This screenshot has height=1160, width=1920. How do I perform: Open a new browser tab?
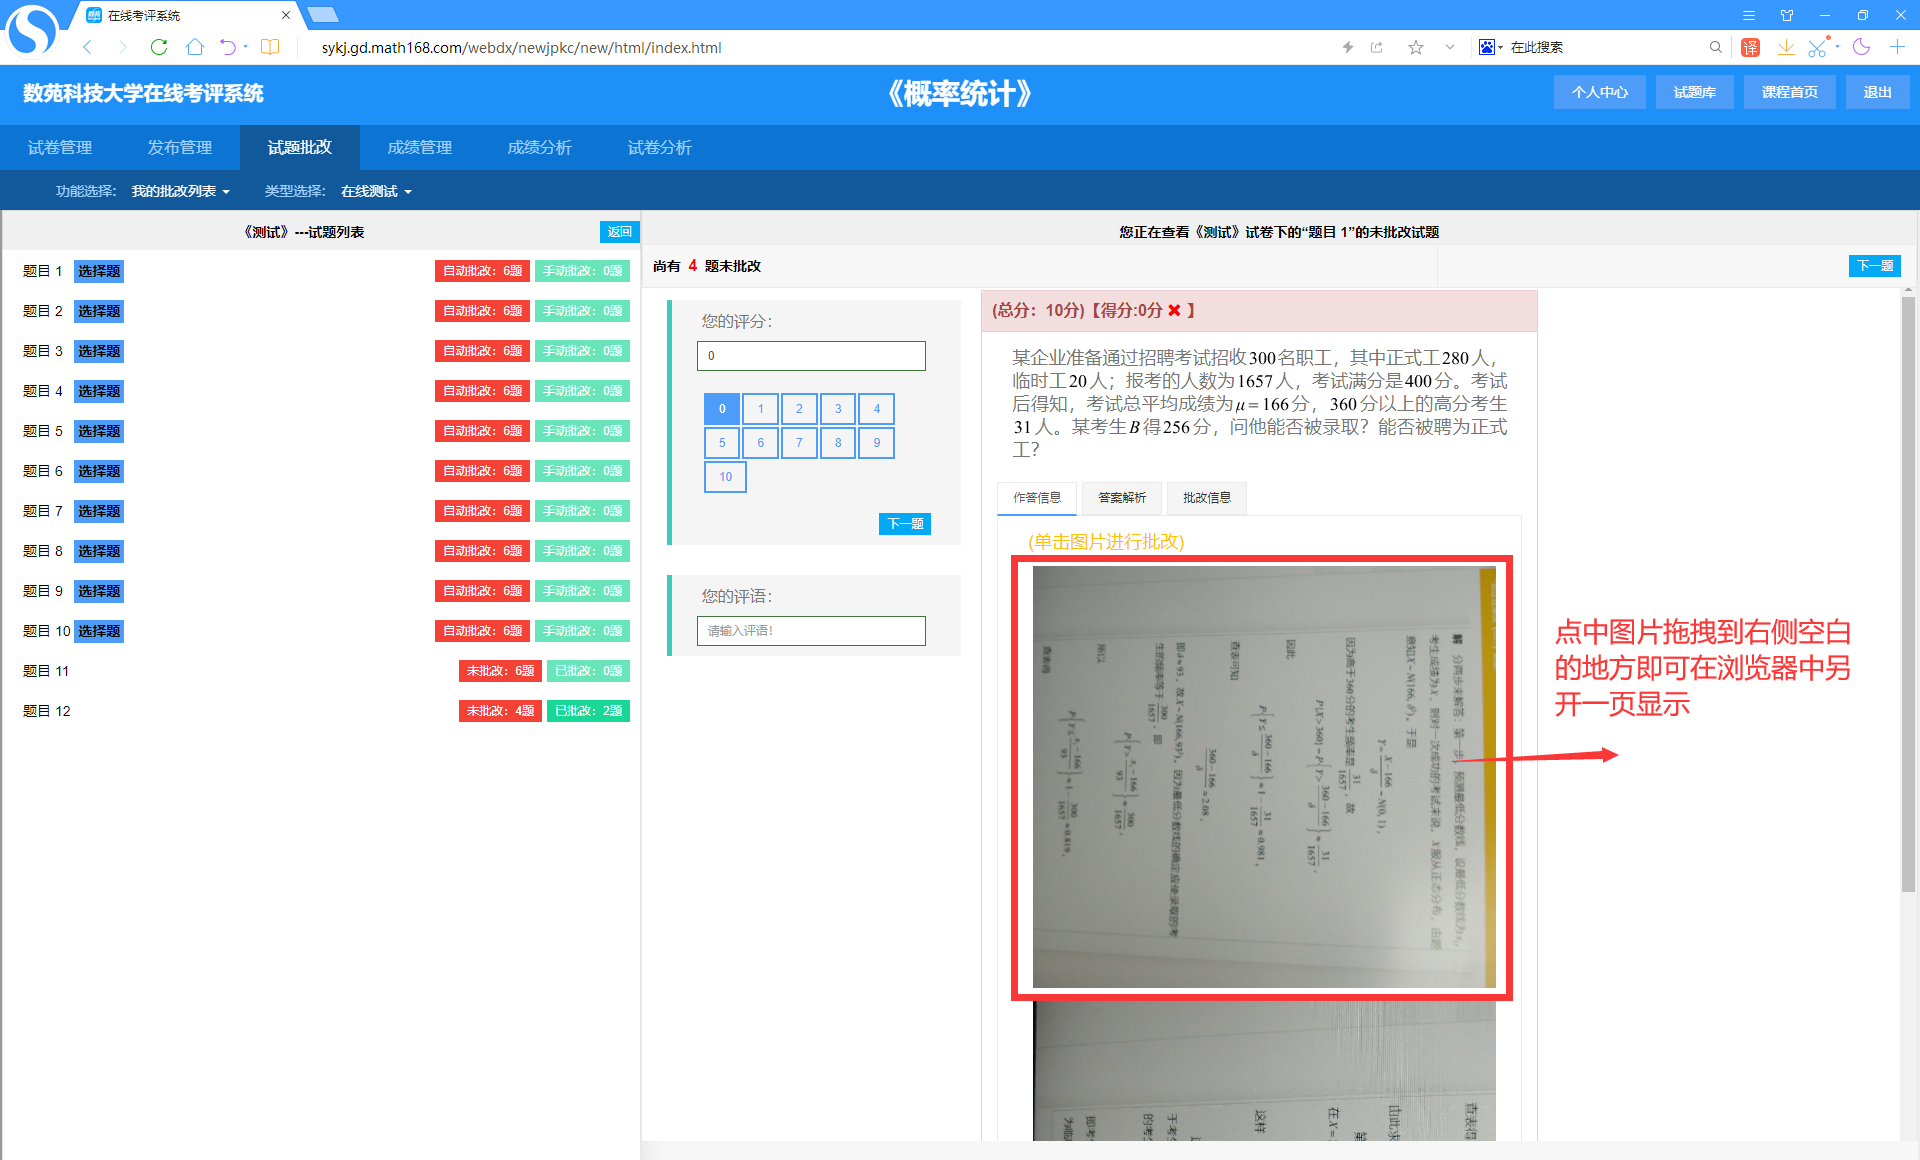click(x=322, y=15)
